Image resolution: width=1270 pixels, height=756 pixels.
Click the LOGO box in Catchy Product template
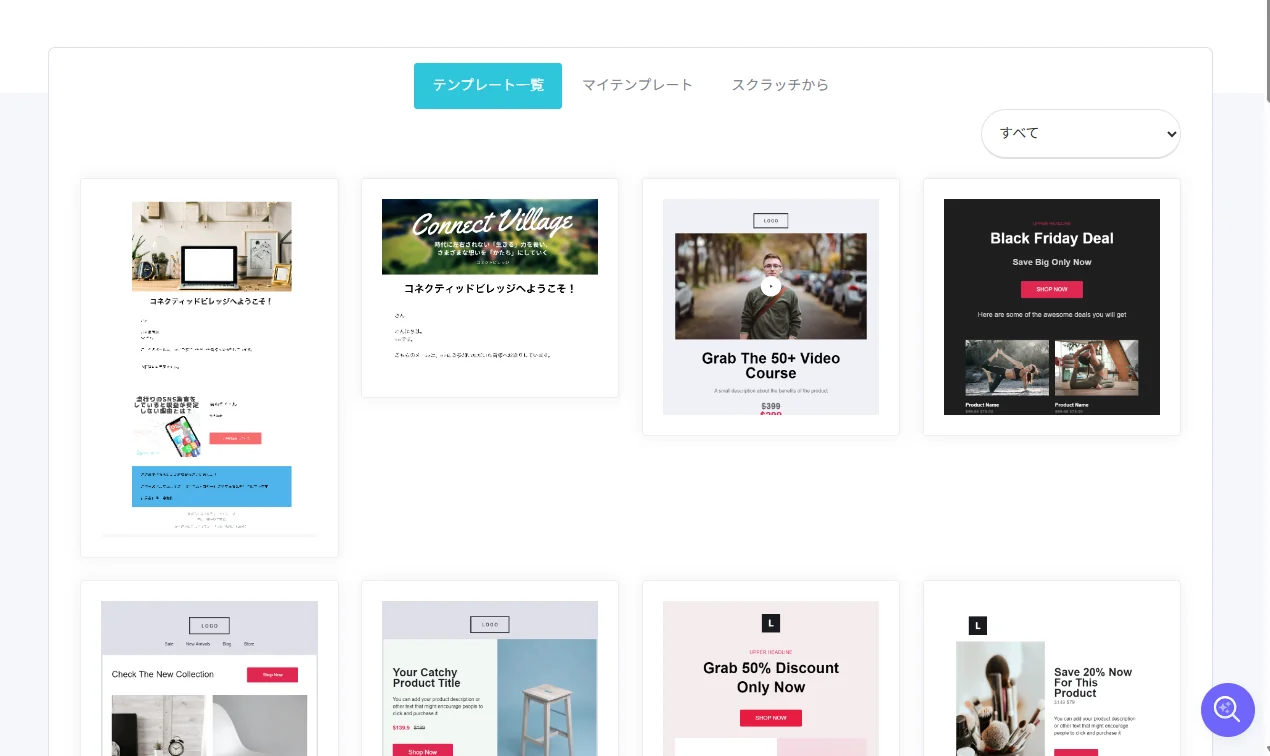coord(490,625)
